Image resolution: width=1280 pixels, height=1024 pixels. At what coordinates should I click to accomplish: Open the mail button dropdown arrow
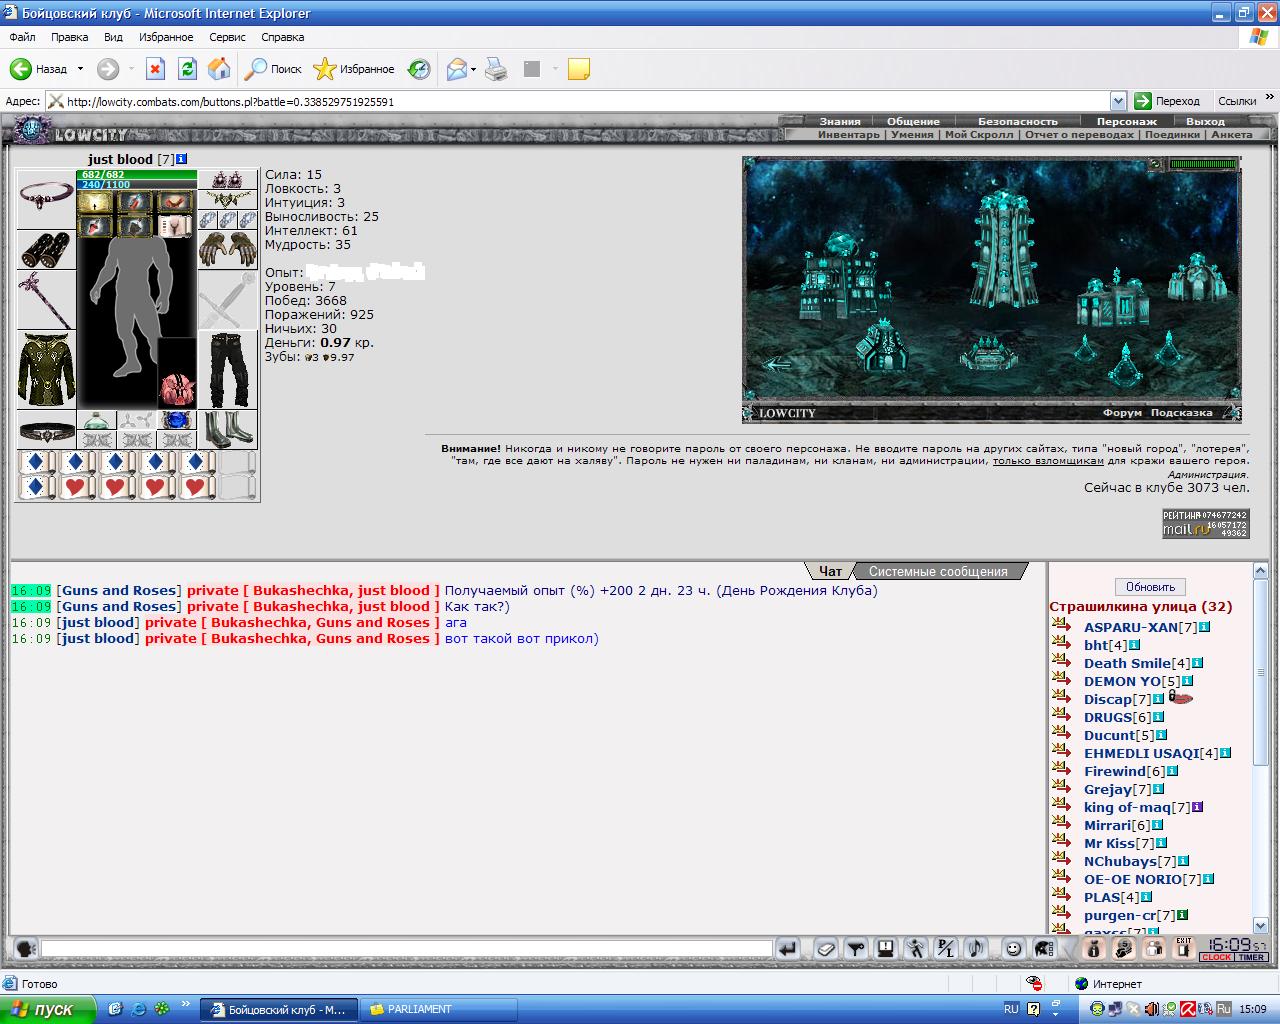pyautogui.click(x=473, y=69)
